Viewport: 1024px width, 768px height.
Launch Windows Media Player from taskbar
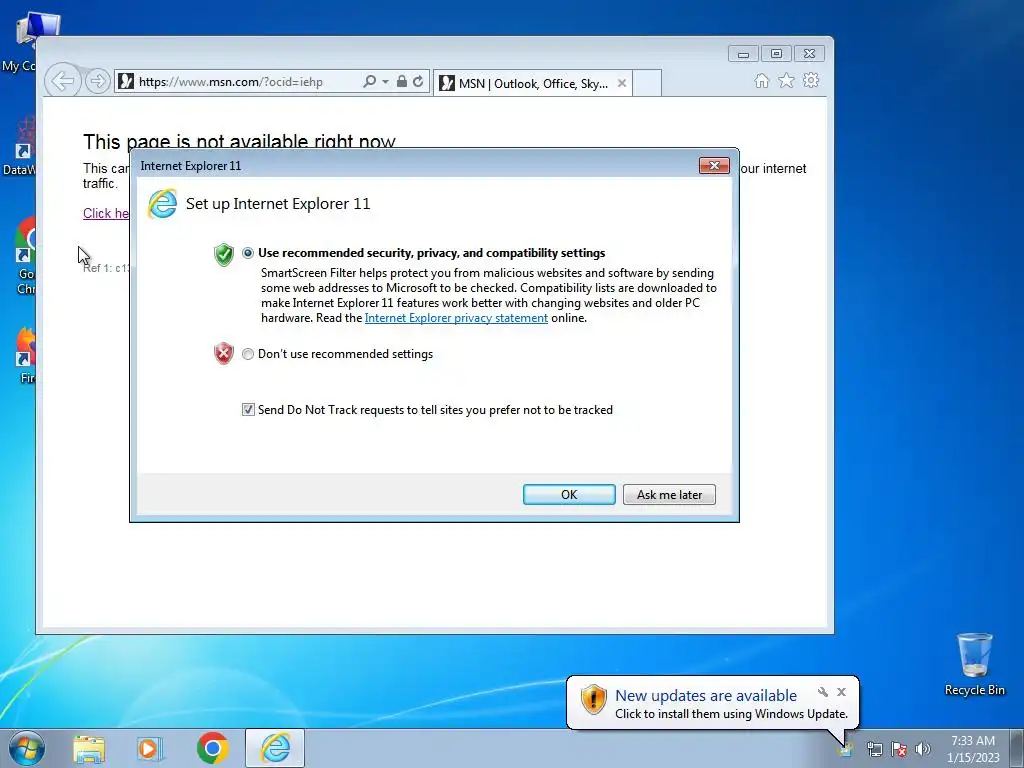click(150, 748)
